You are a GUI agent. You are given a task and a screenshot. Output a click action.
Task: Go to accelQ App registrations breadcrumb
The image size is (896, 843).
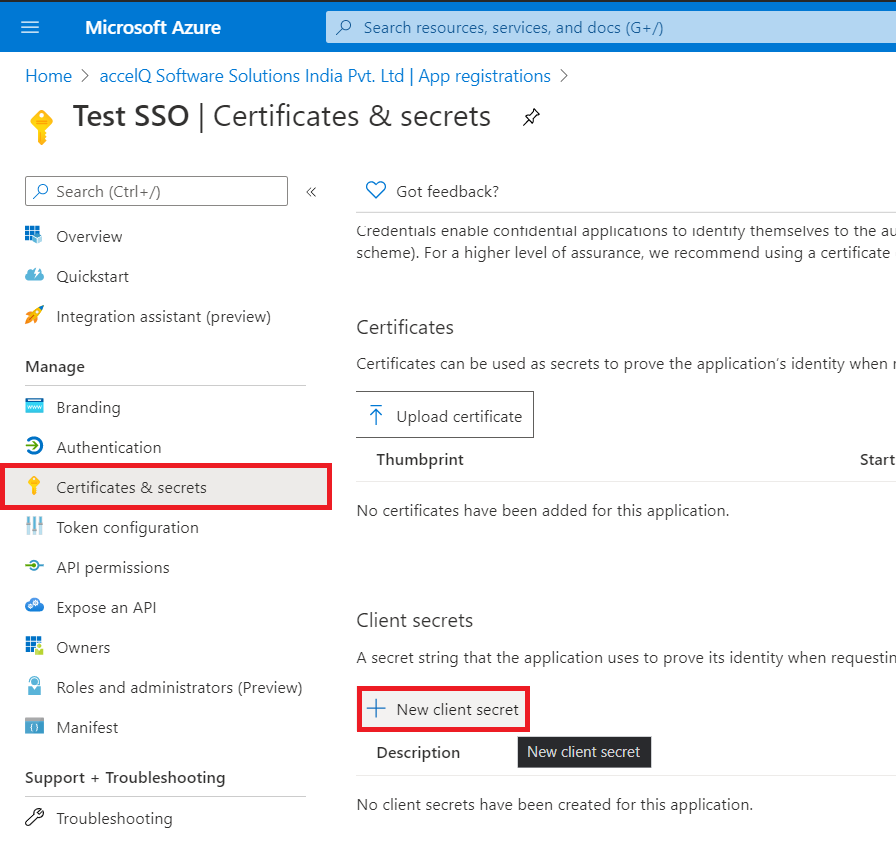coord(325,76)
